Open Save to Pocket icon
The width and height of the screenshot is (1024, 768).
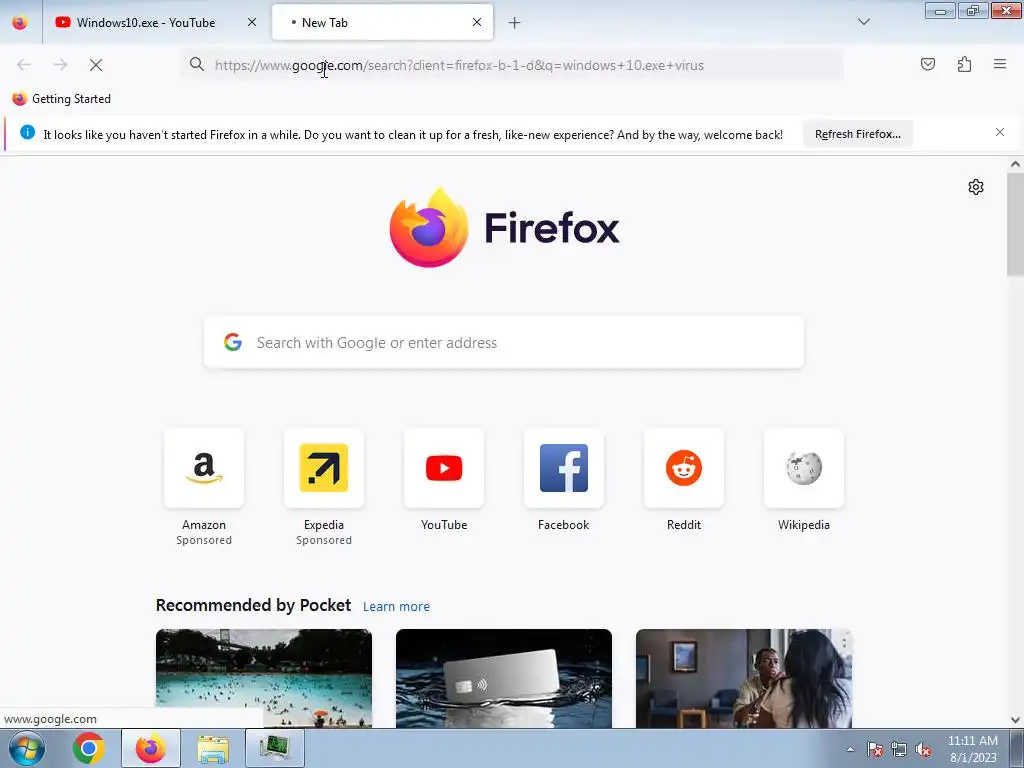point(927,65)
